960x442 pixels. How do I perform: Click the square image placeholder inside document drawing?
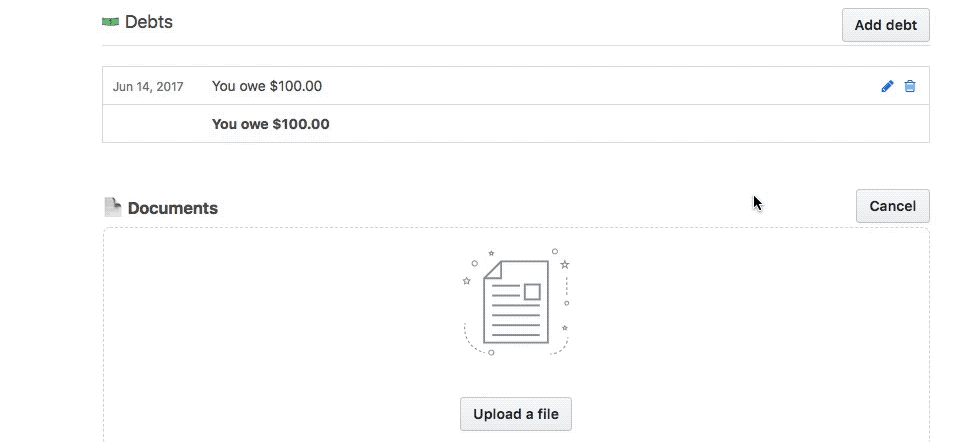(532, 291)
